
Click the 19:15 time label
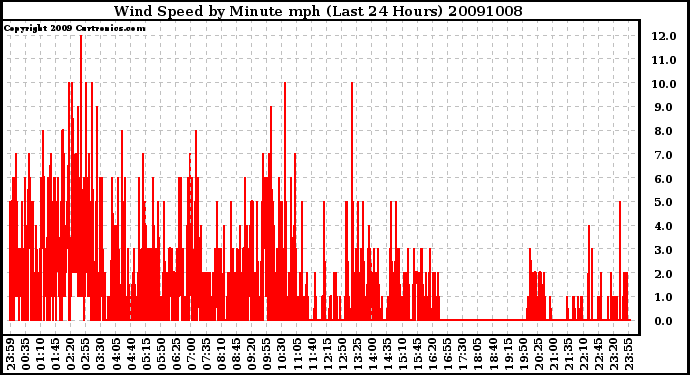click(x=507, y=355)
